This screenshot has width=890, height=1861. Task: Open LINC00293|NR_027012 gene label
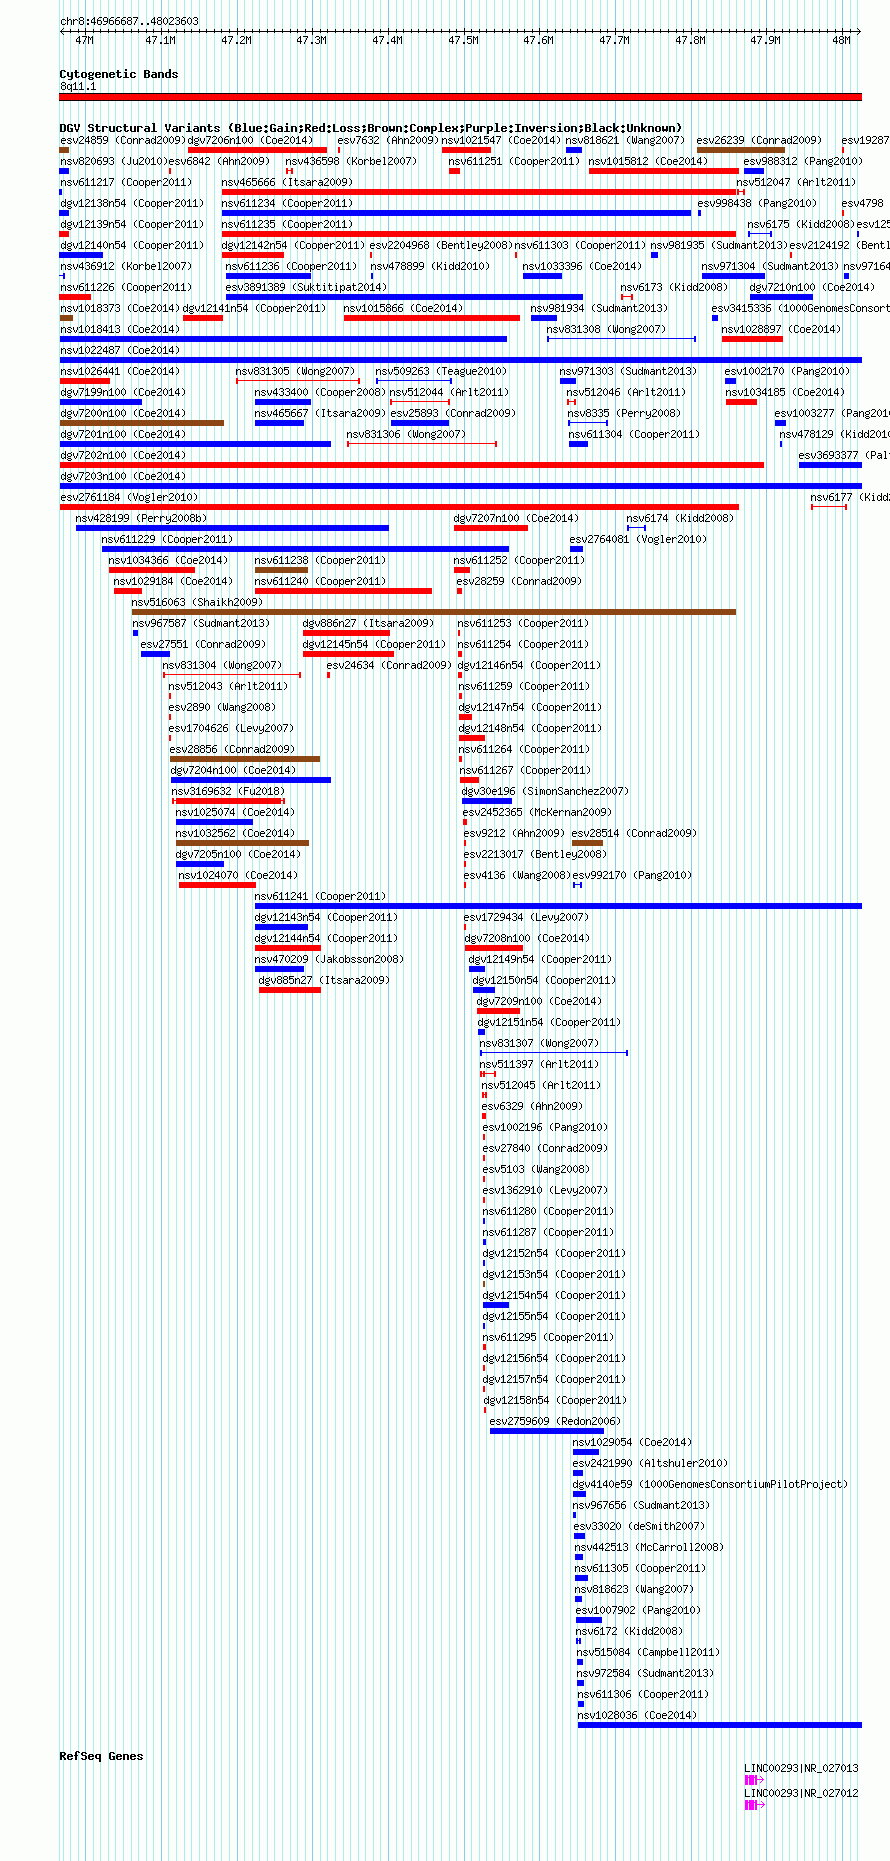801,1793
